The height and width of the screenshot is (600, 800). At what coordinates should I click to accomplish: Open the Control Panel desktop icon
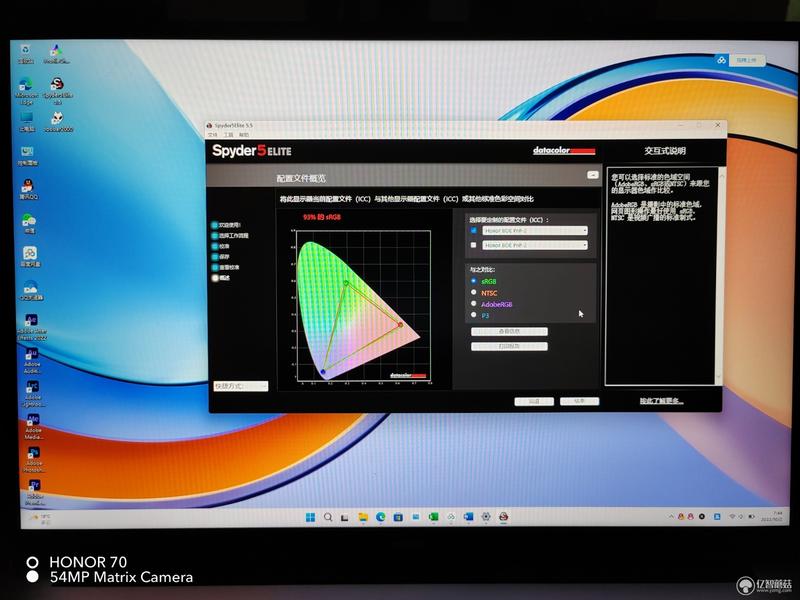[28, 156]
